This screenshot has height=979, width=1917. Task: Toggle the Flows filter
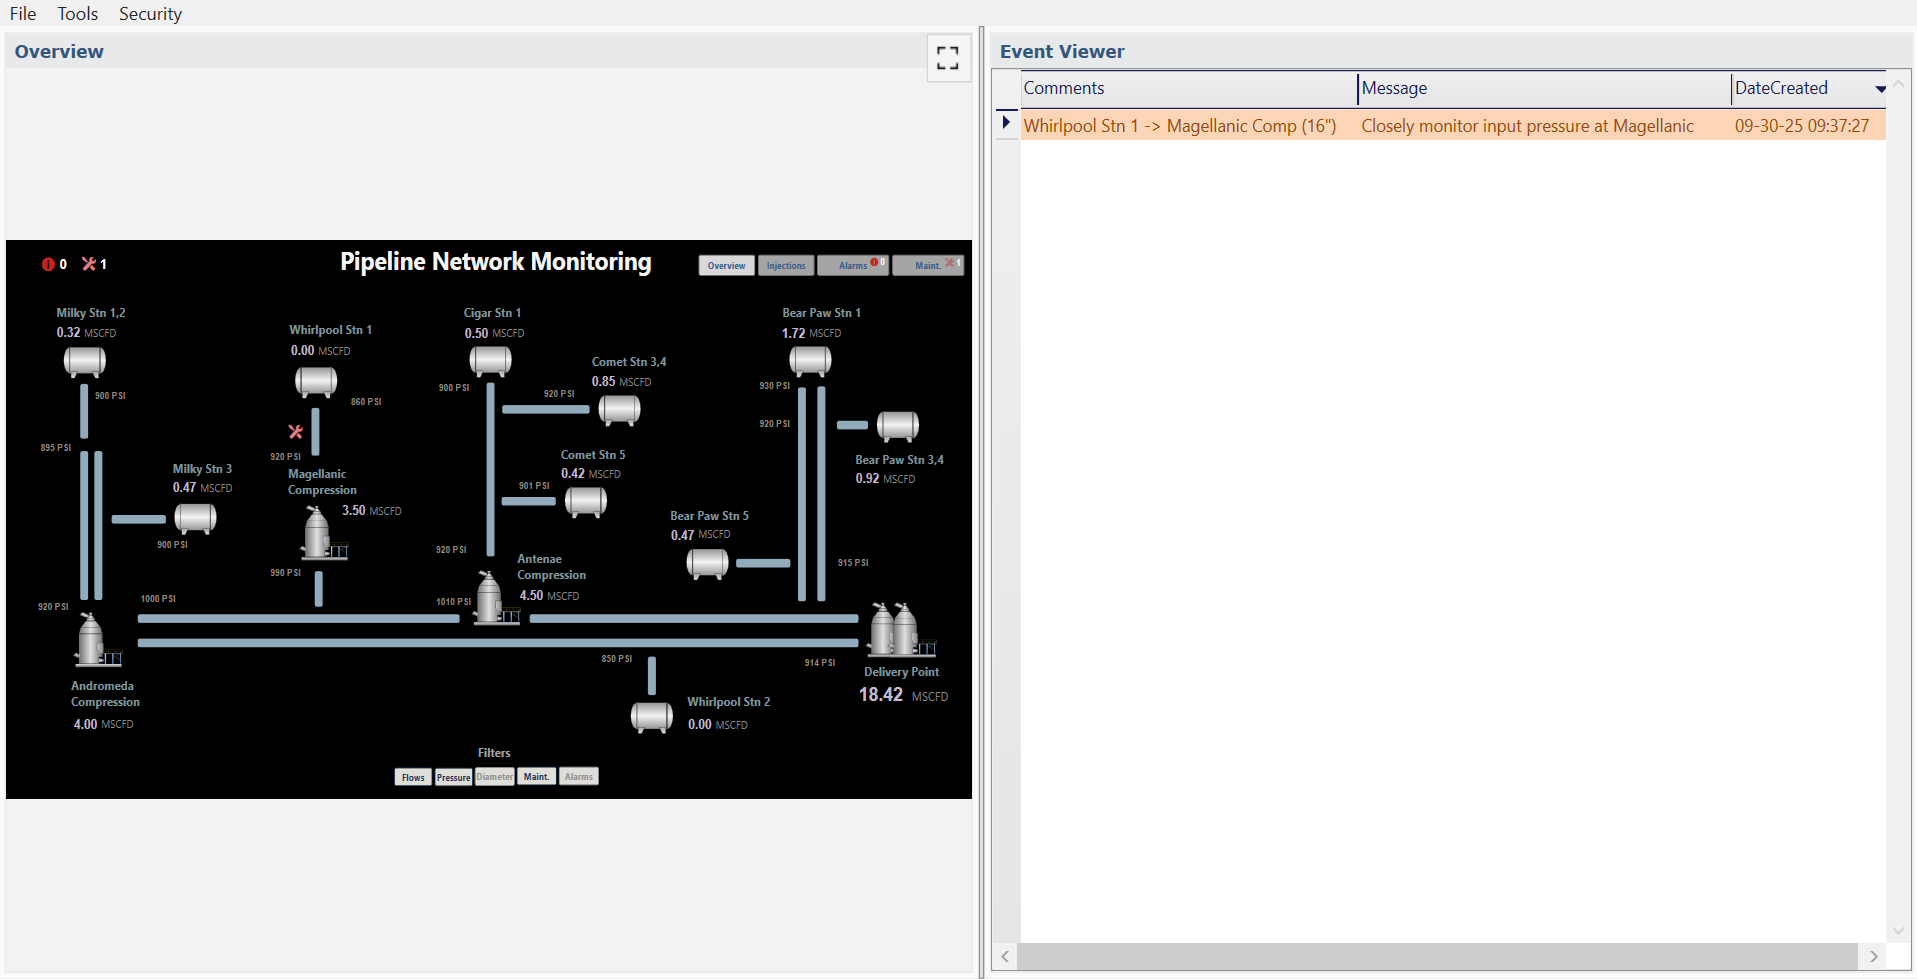413,777
